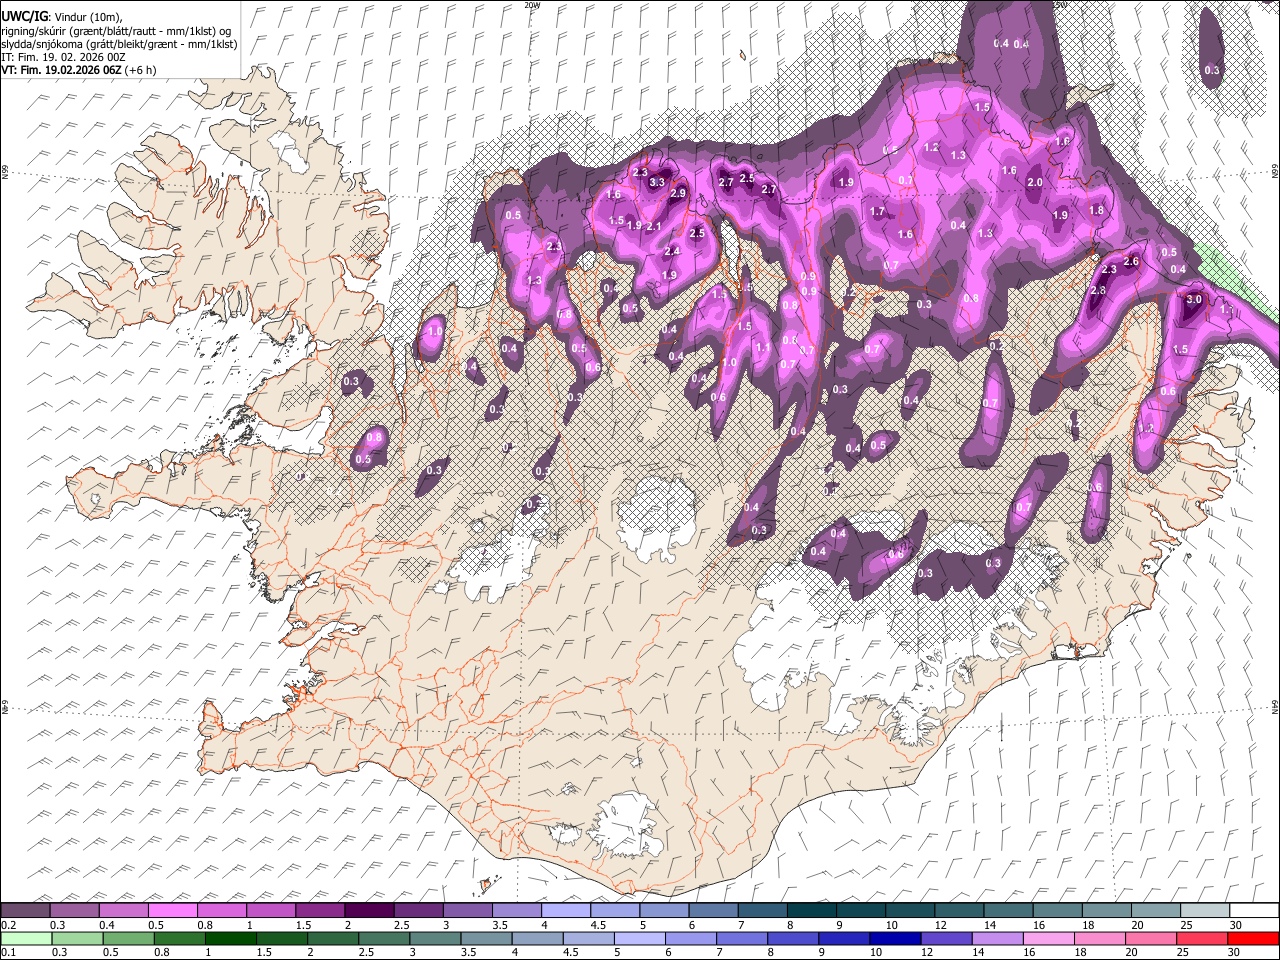Pick the darkest green rain swatch for 1–1.5 mm
This screenshot has height=960, width=1280.
[x=230, y=938]
